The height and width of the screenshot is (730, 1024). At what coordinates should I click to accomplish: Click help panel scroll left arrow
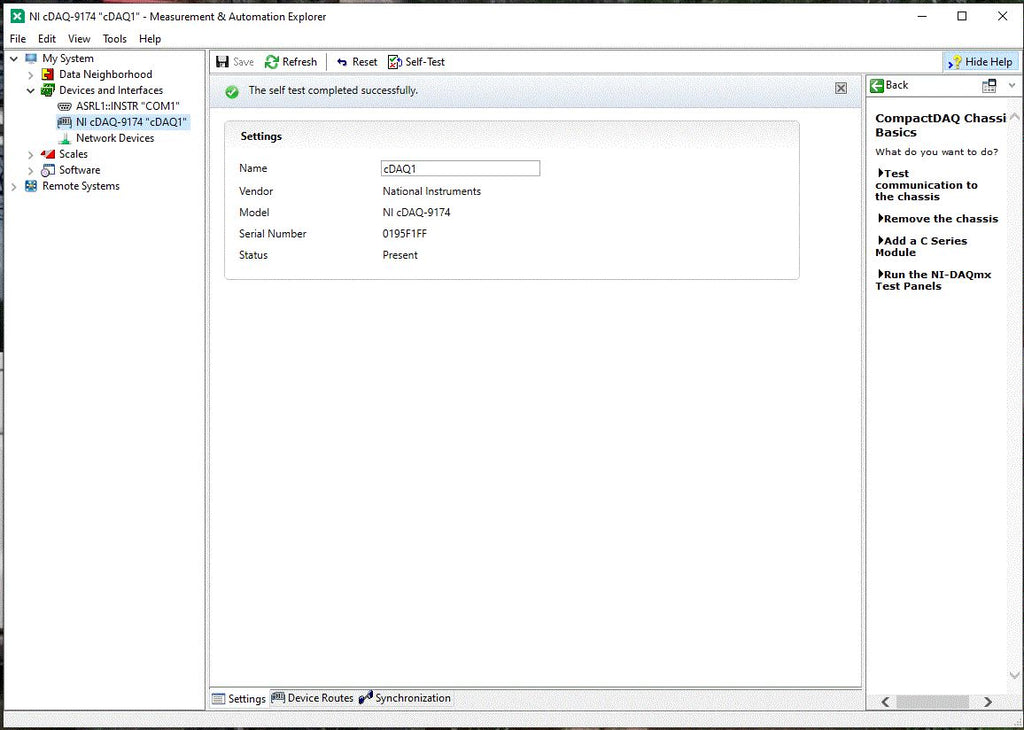point(886,702)
